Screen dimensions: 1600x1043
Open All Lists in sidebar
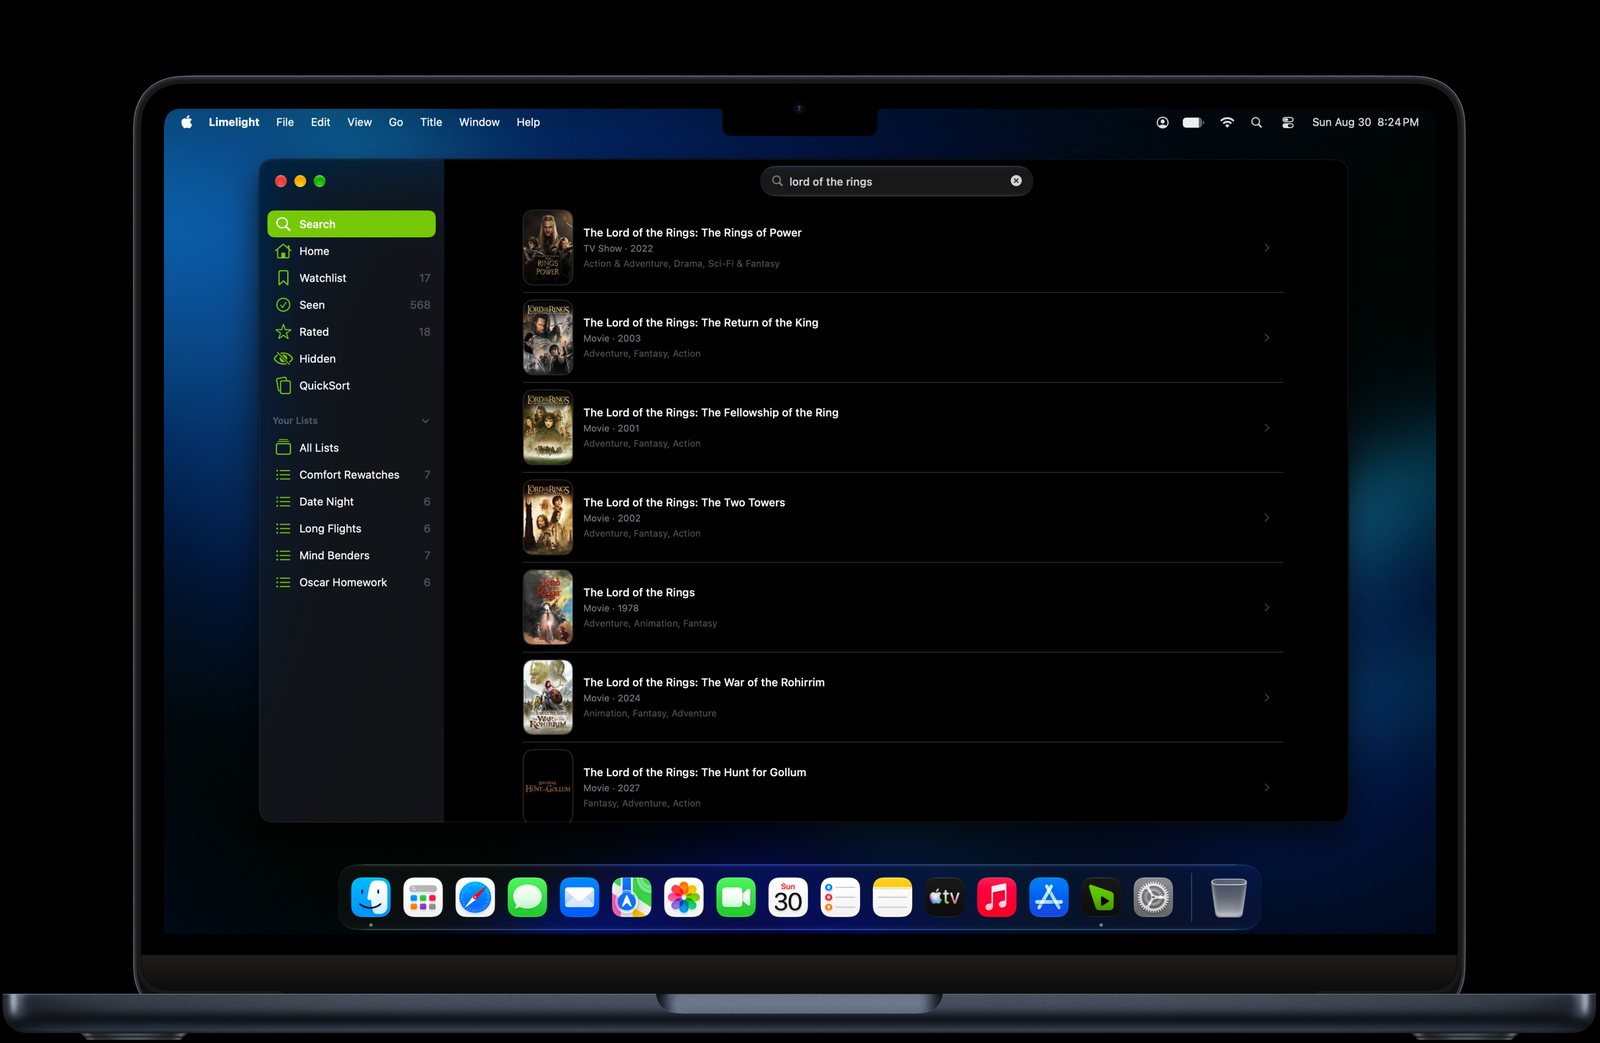tap(351, 448)
